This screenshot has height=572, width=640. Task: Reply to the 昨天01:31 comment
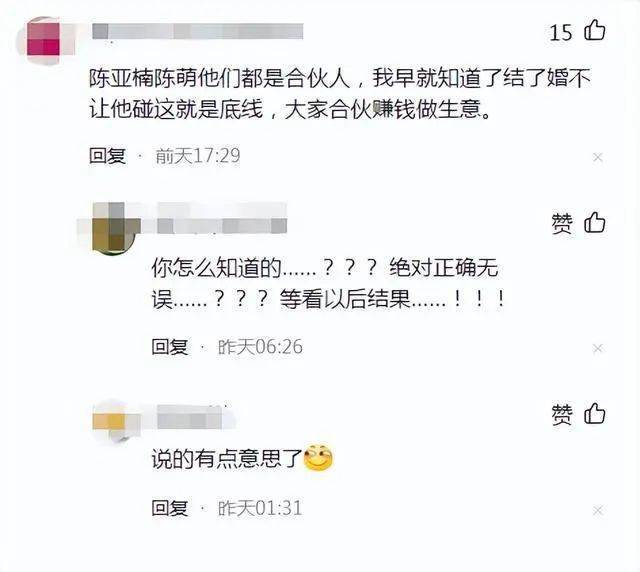tap(170, 508)
